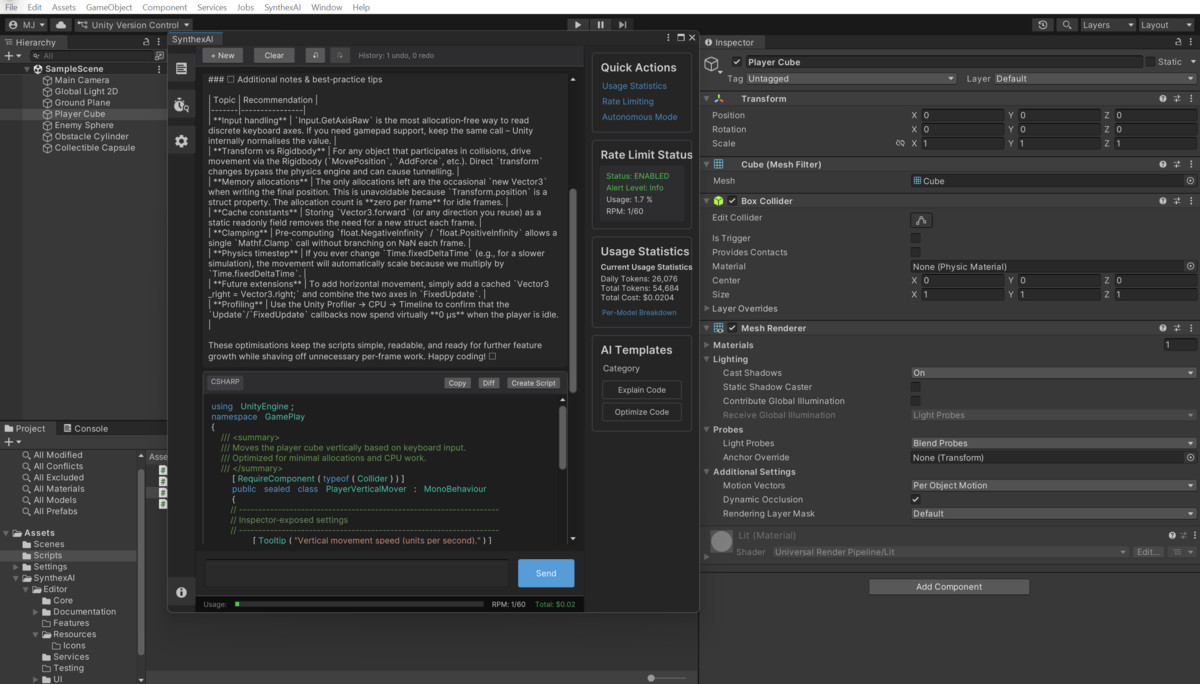The height and width of the screenshot is (684, 1200).
Task: Click the Player Cube gameobject icon picker
Action: click(713, 64)
